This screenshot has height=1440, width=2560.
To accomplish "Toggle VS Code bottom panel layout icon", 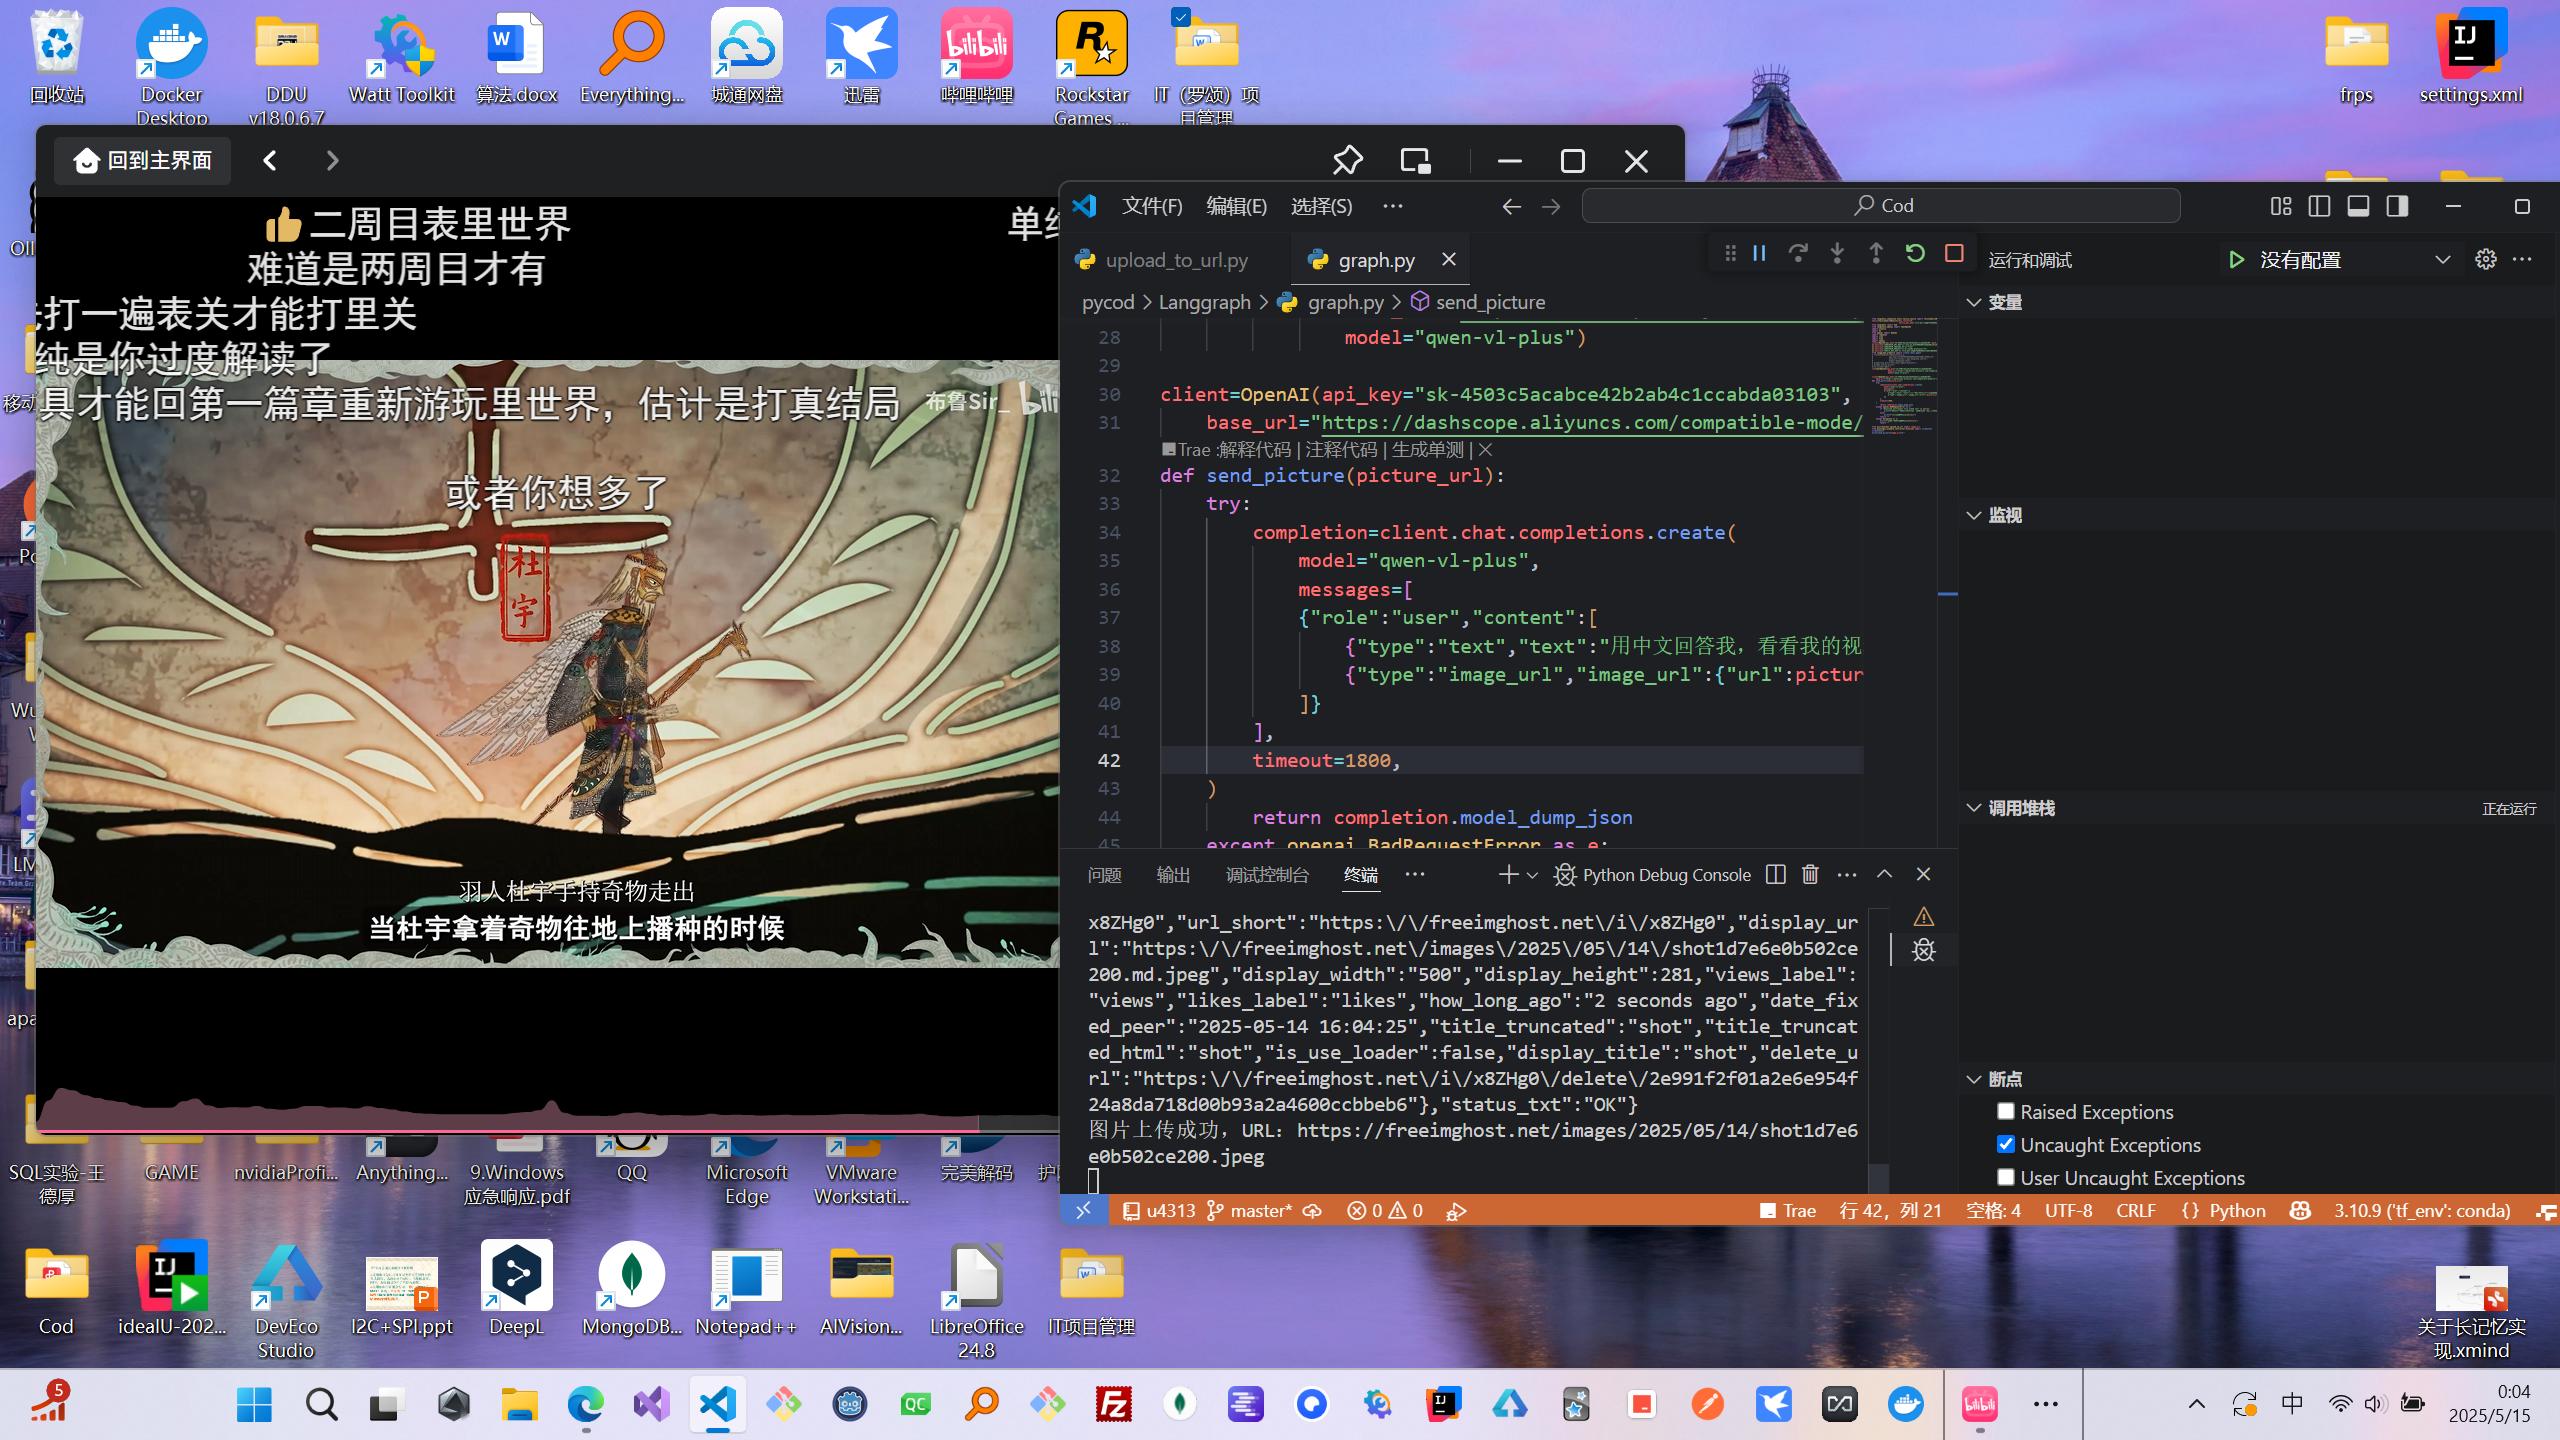I will (2358, 206).
